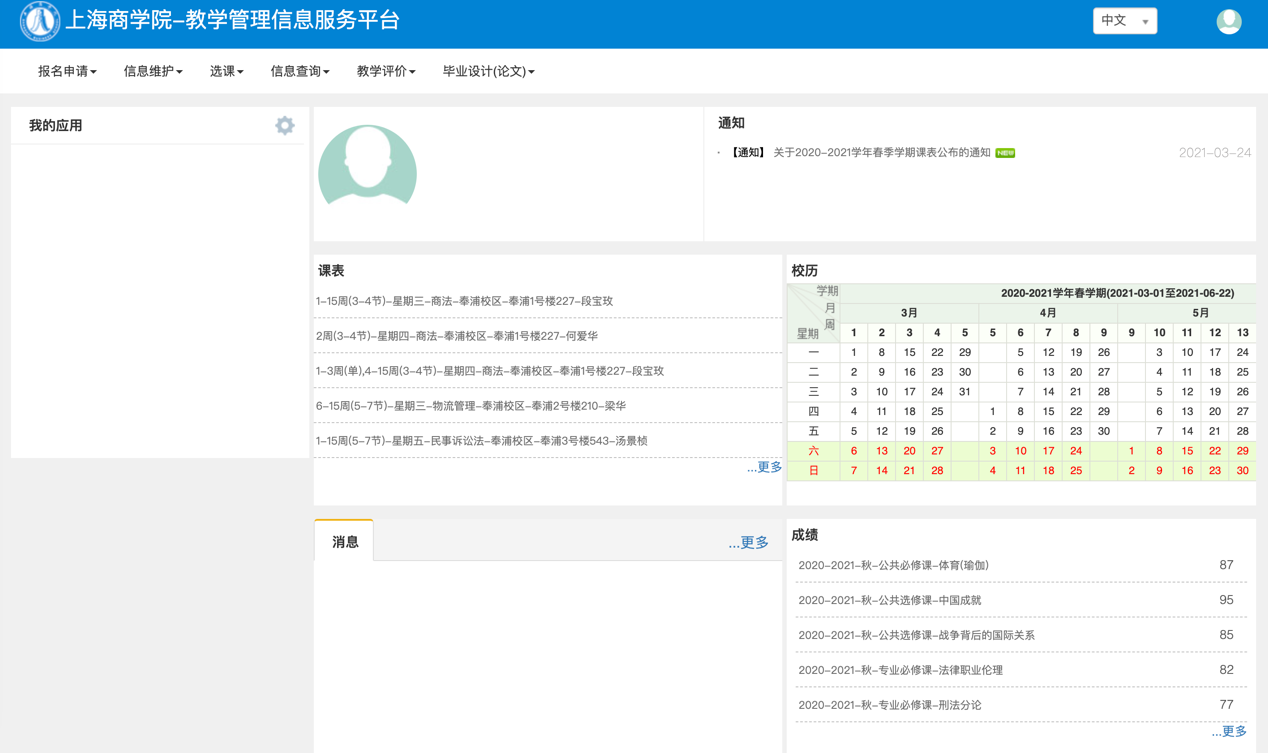The height and width of the screenshot is (753, 1268).
Task: Click the large profile photo placeholder
Action: [367, 166]
